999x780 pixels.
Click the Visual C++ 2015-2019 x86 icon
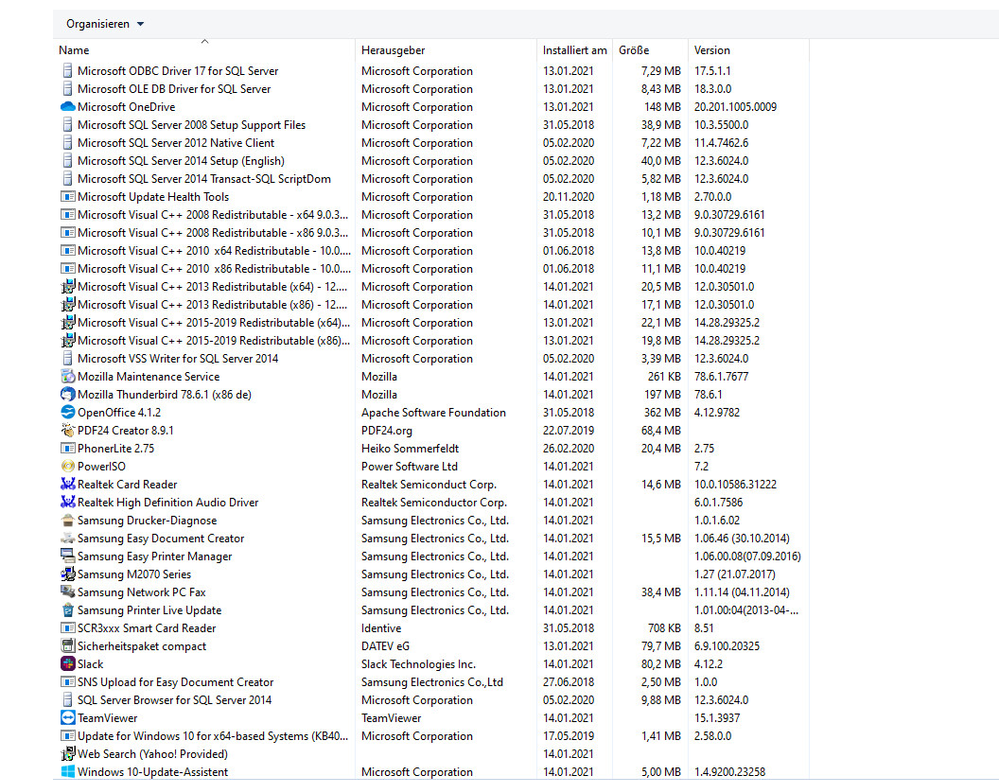coord(68,341)
